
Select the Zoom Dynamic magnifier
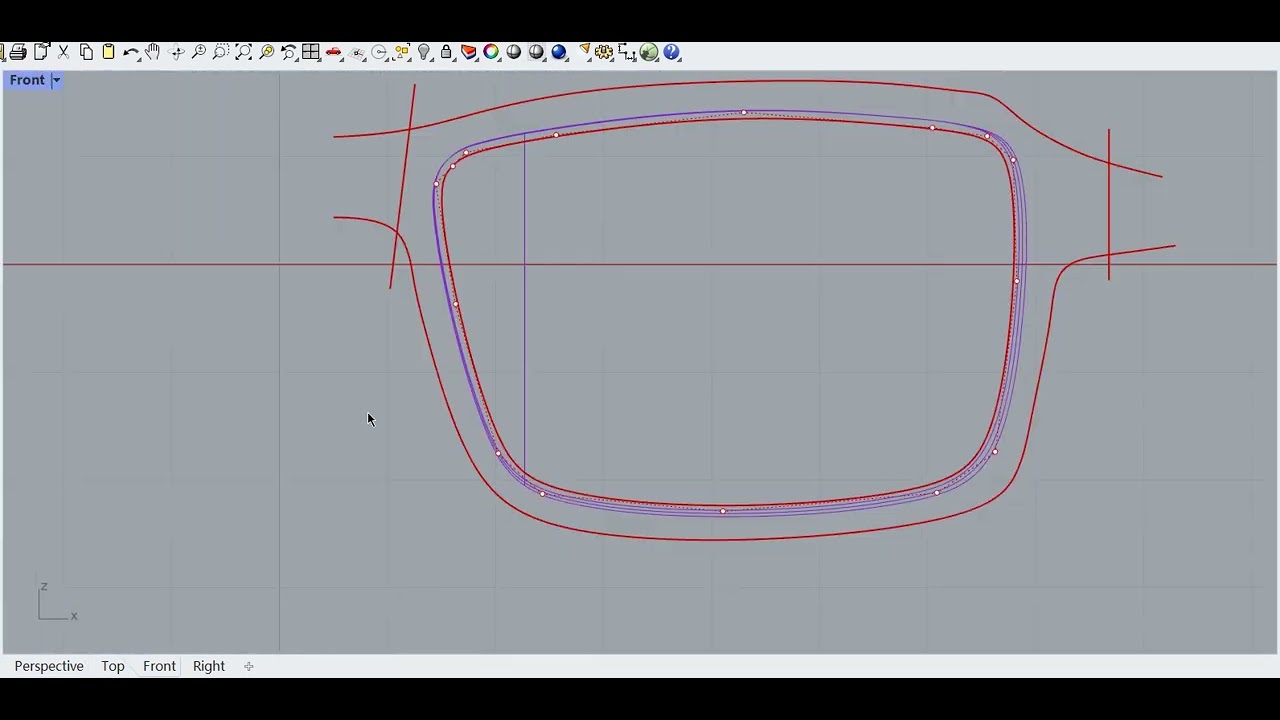click(x=199, y=52)
